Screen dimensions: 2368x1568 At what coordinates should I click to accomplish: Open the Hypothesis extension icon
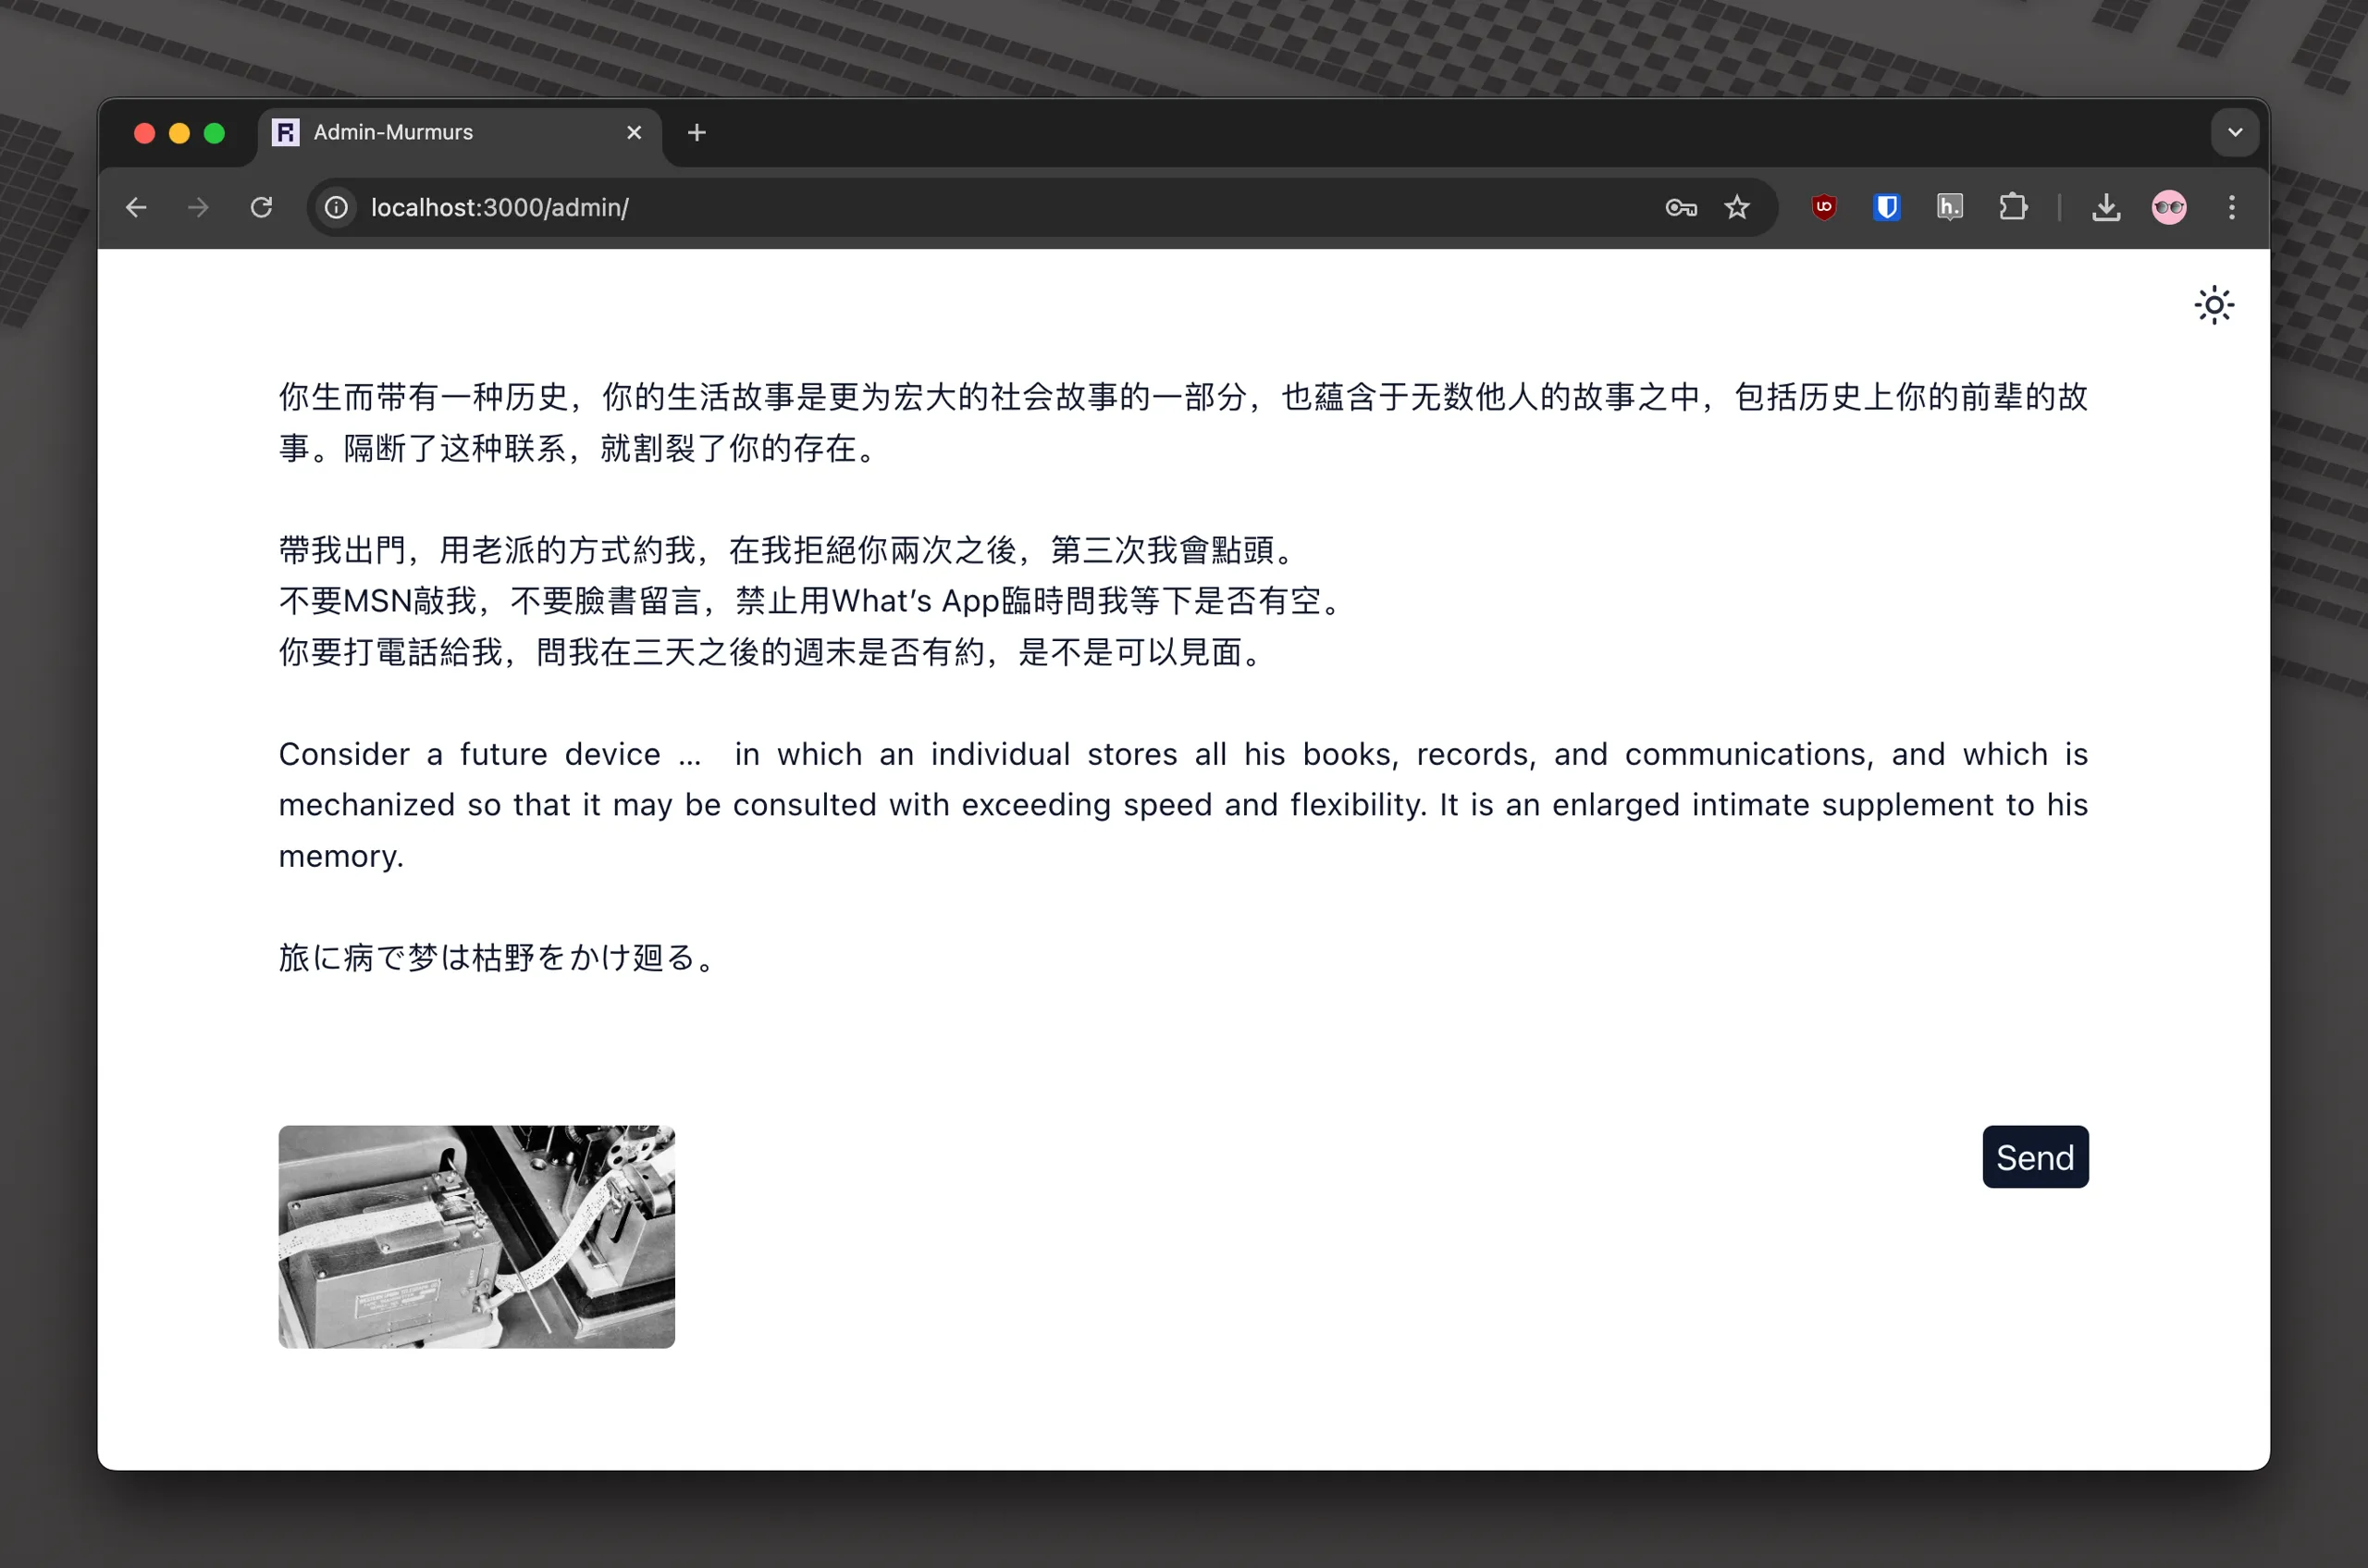click(1950, 207)
